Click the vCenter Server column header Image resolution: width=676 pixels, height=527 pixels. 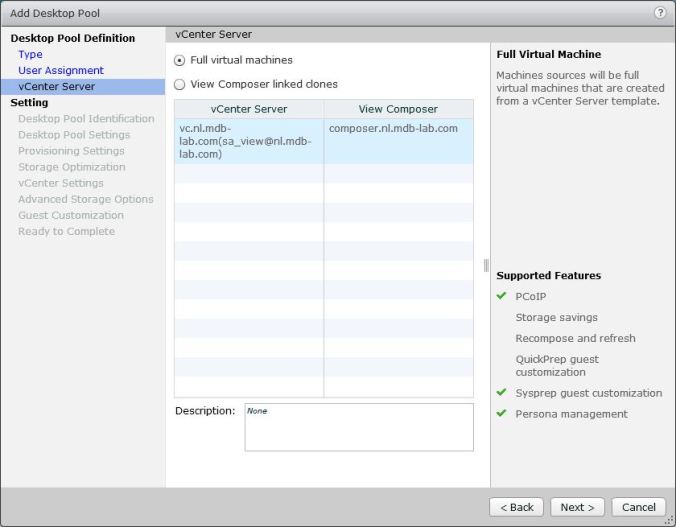(x=249, y=109)
